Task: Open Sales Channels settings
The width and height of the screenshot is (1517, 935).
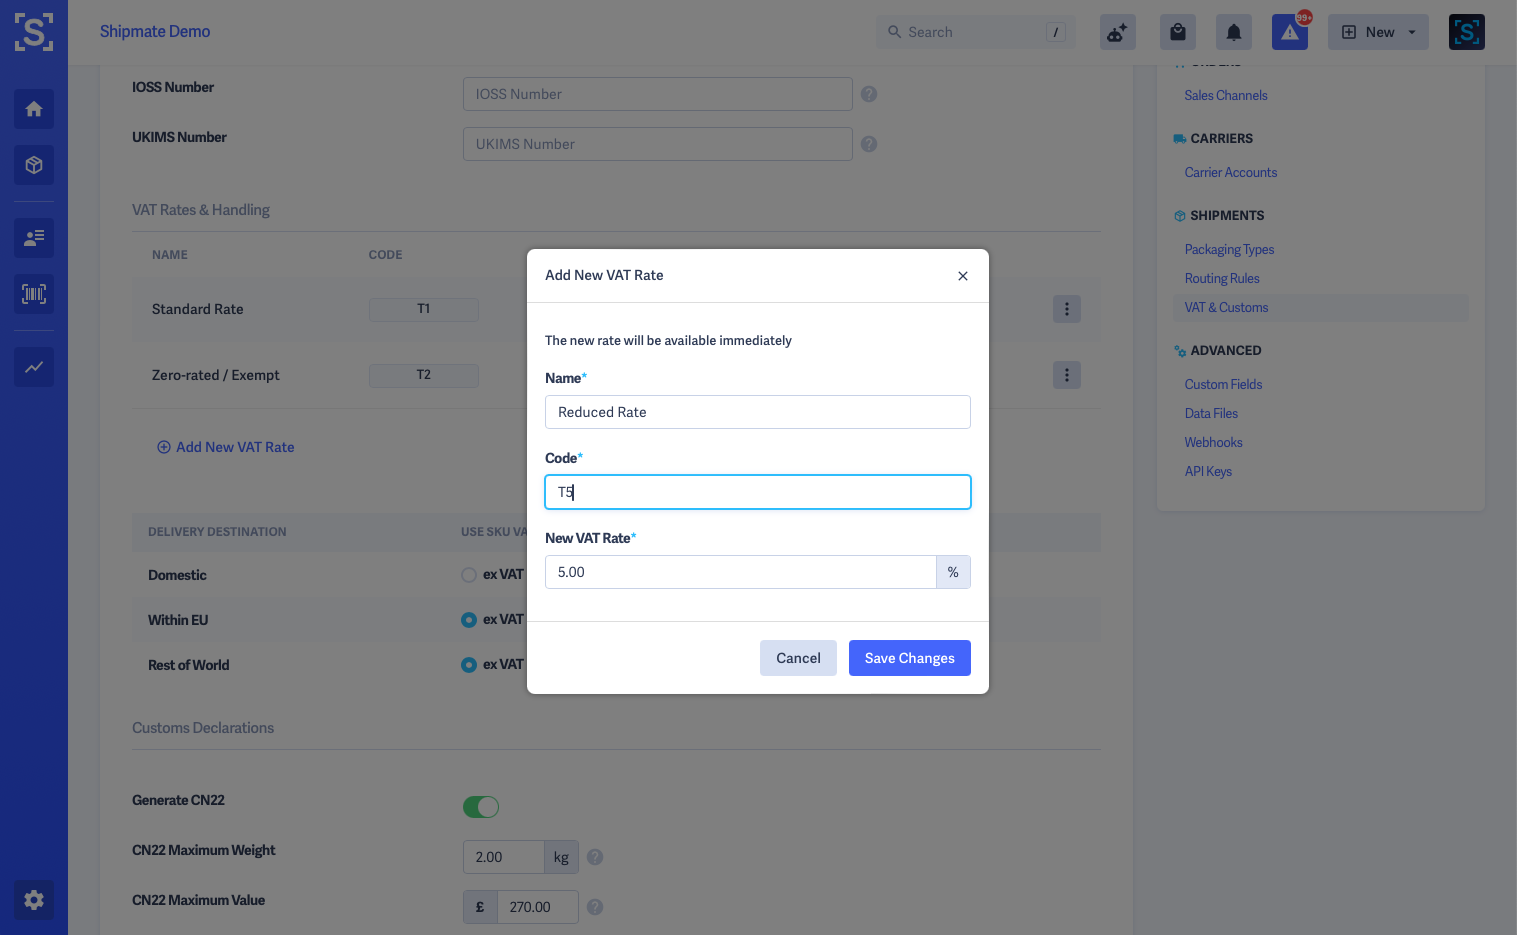Action: click(x=1226, y=96)
